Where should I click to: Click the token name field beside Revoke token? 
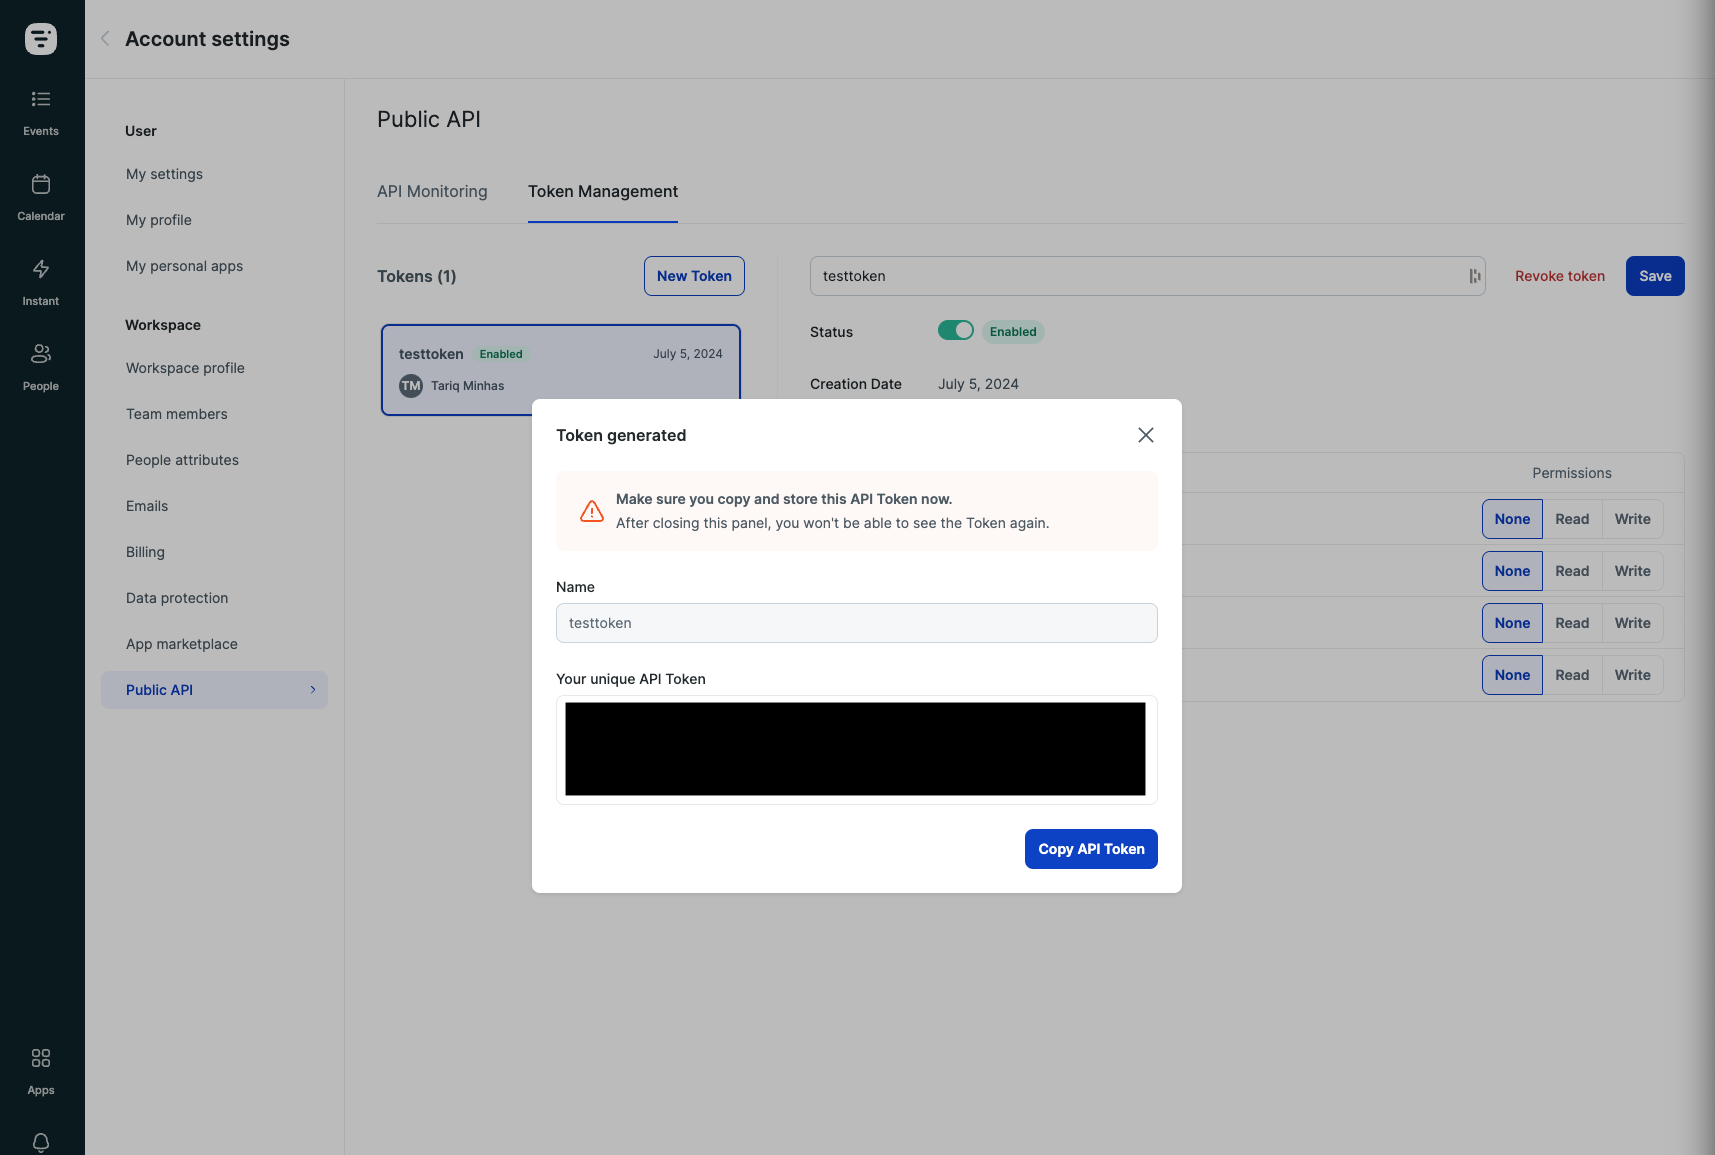click(1148, 276)
